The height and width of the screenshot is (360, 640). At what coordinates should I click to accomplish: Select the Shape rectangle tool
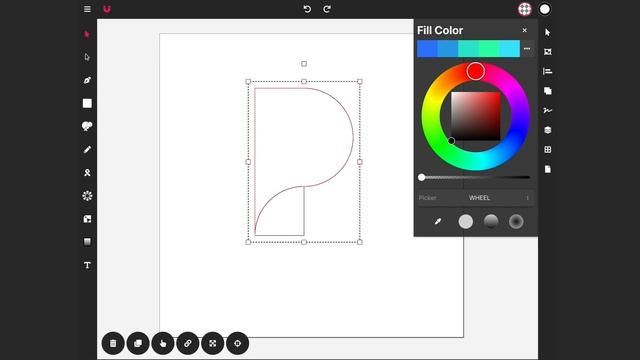point(87,103)
